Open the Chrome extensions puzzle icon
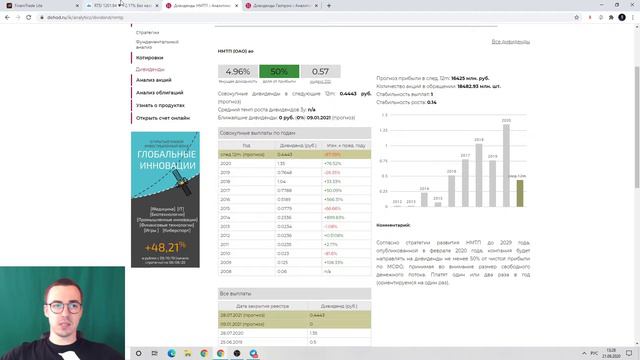This screenshot has height=360, width=640. click(611, 18)
